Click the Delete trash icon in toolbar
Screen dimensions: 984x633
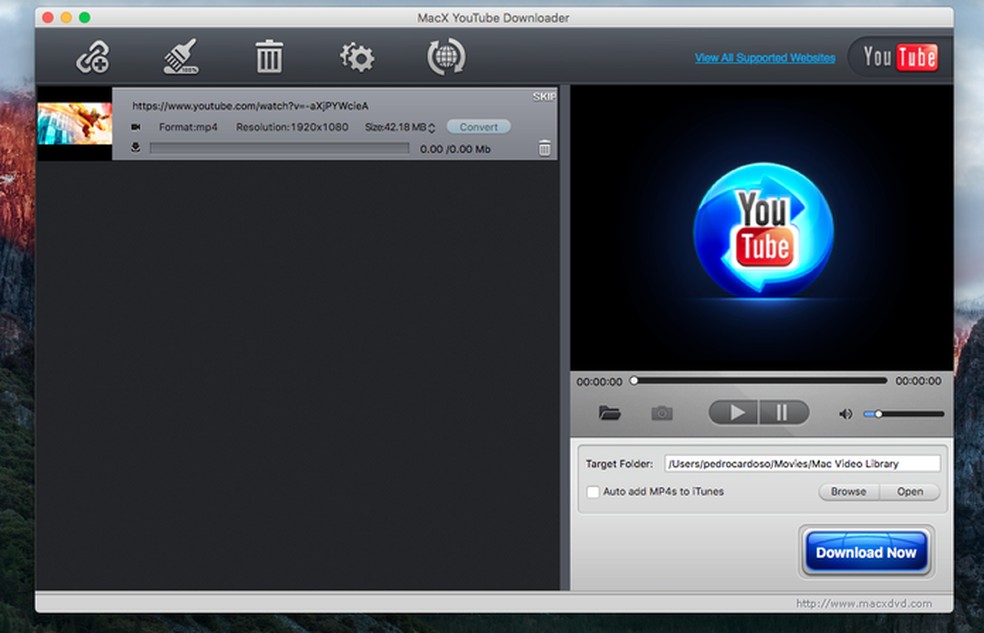tap(269, 56)
